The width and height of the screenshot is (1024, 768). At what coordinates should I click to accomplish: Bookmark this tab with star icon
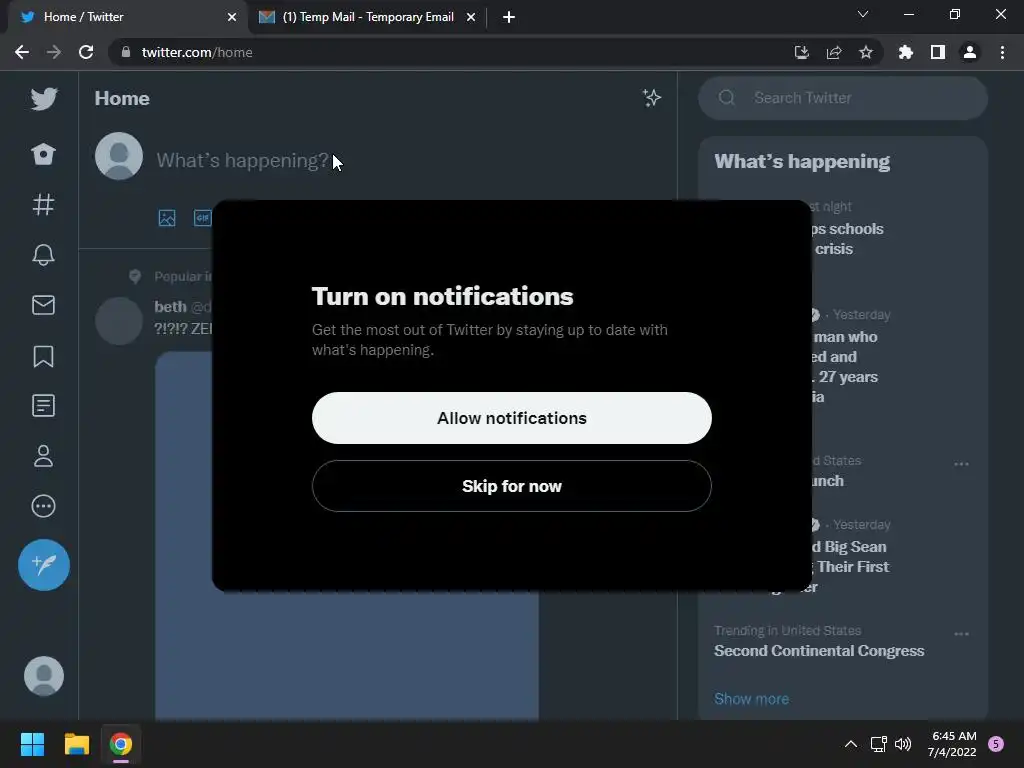[x=866, y=52]
